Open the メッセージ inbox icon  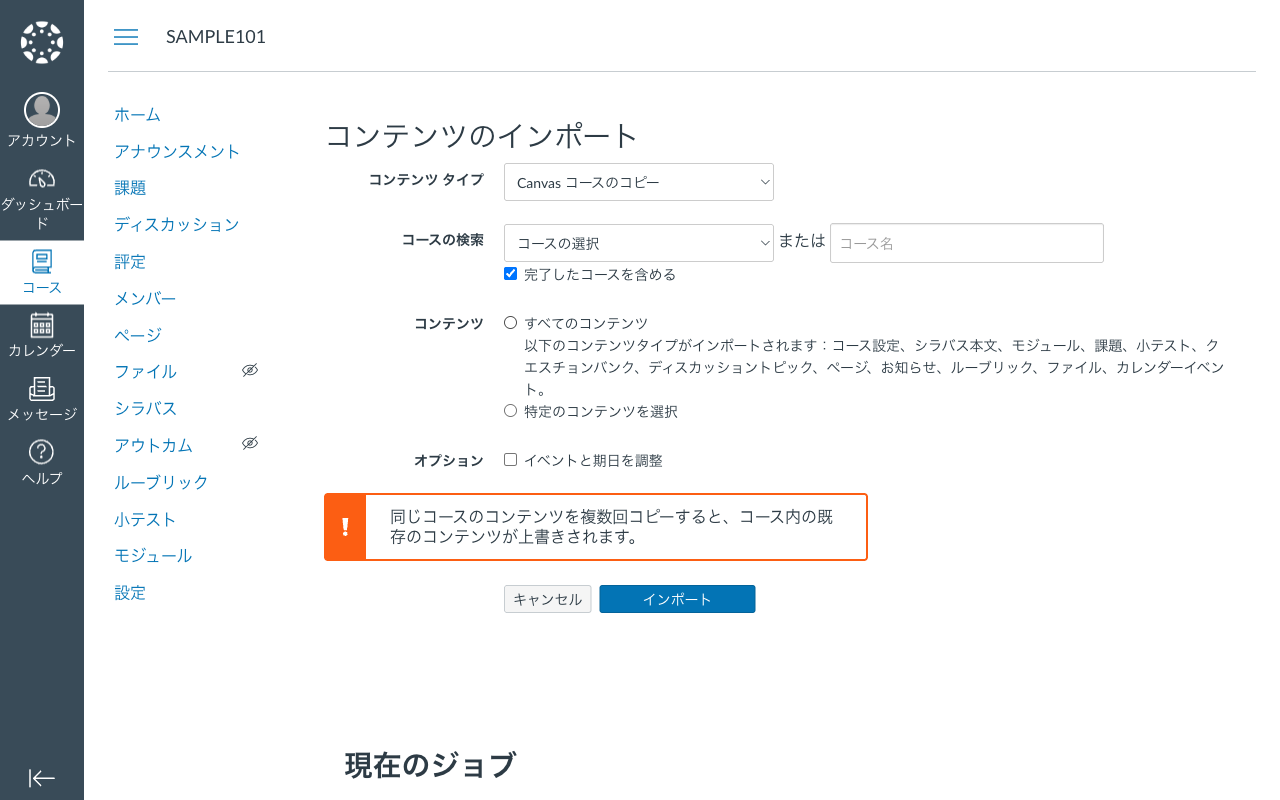tap(41, 390)
